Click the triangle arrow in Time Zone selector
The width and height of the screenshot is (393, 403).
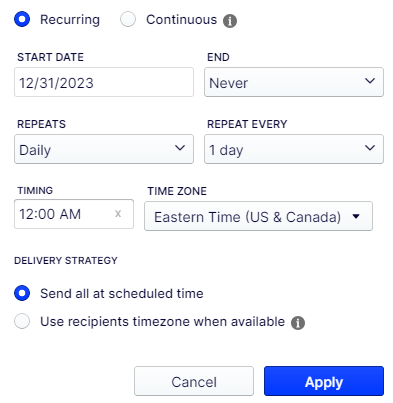[x=356, y=216]
